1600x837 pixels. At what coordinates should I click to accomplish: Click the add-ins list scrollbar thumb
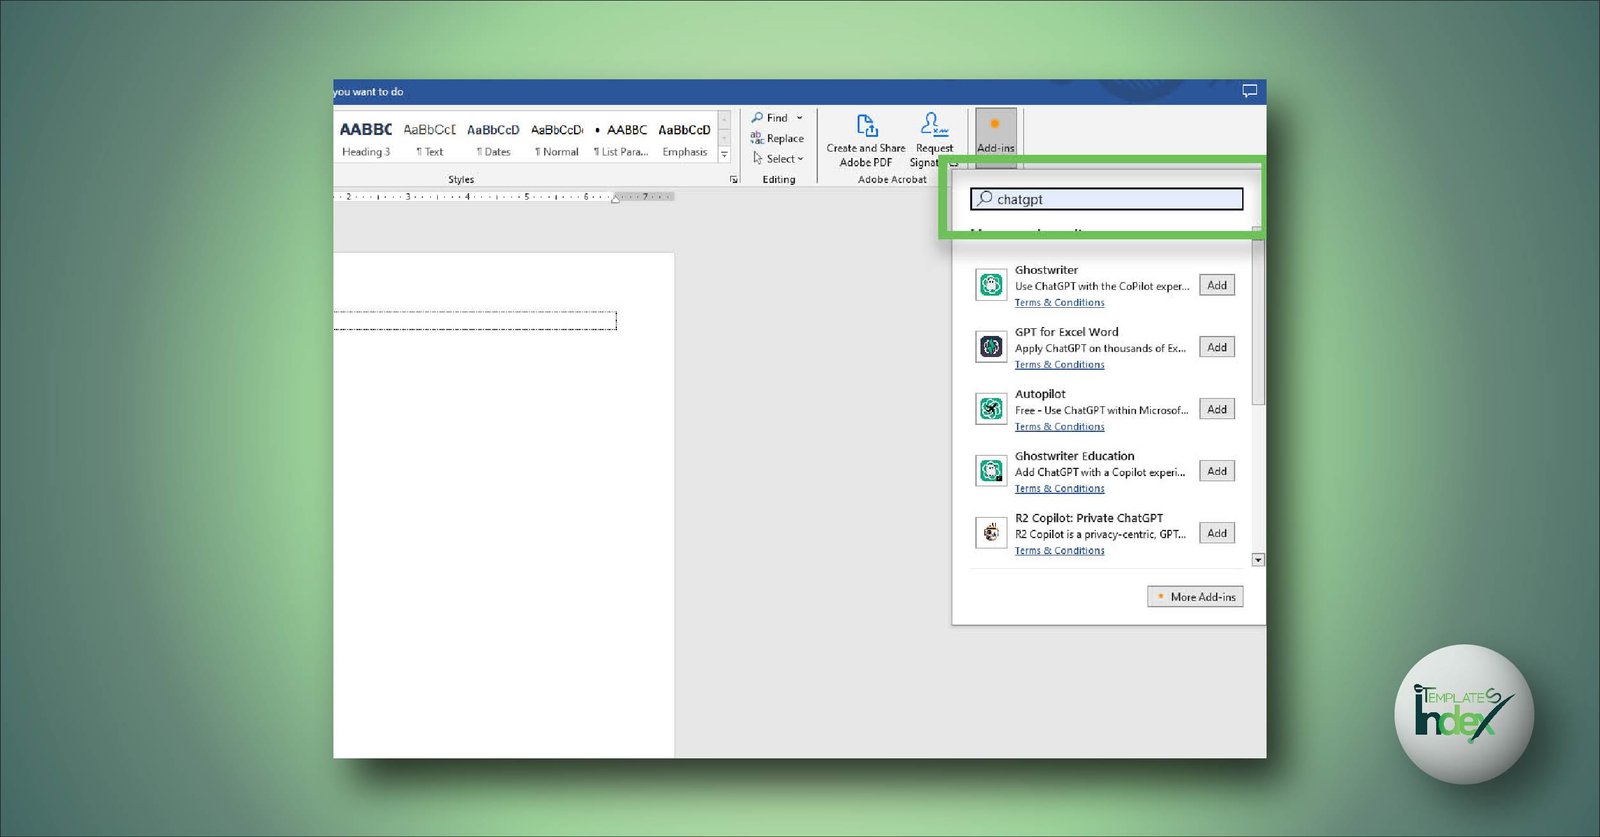1258,322
